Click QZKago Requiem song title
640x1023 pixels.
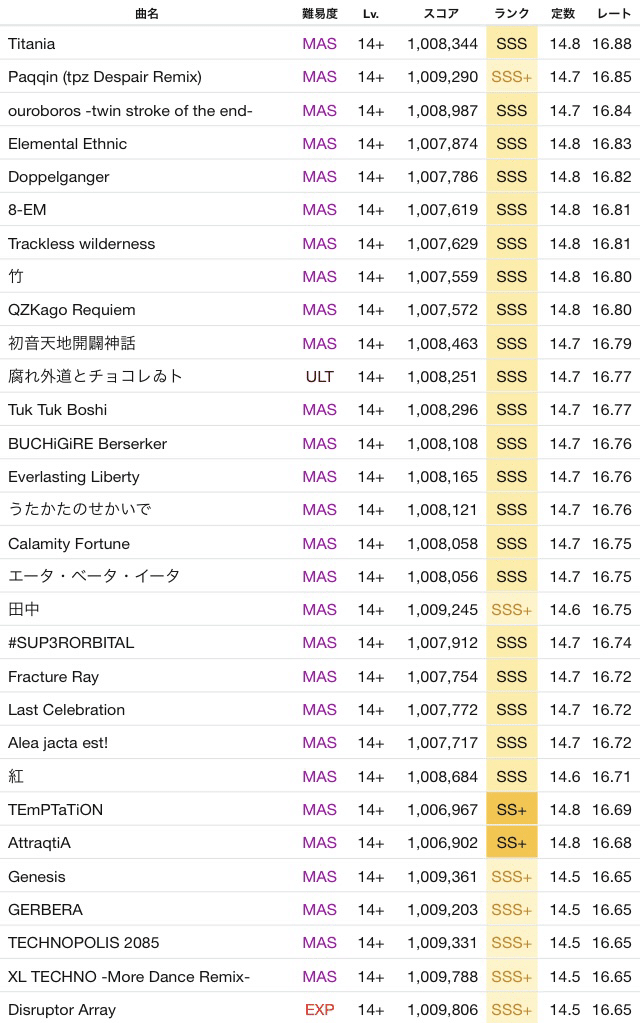pyautogui.click(x=72, y=310)
